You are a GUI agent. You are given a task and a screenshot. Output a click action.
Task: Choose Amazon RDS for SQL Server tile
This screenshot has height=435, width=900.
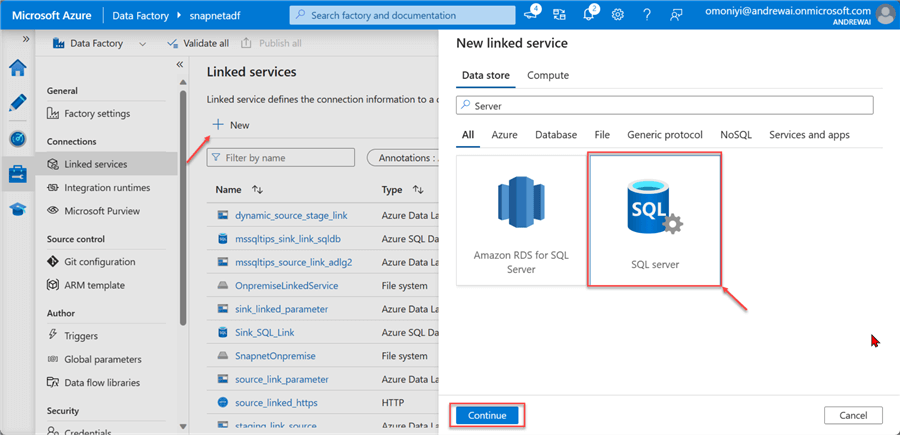coord(521,220)
